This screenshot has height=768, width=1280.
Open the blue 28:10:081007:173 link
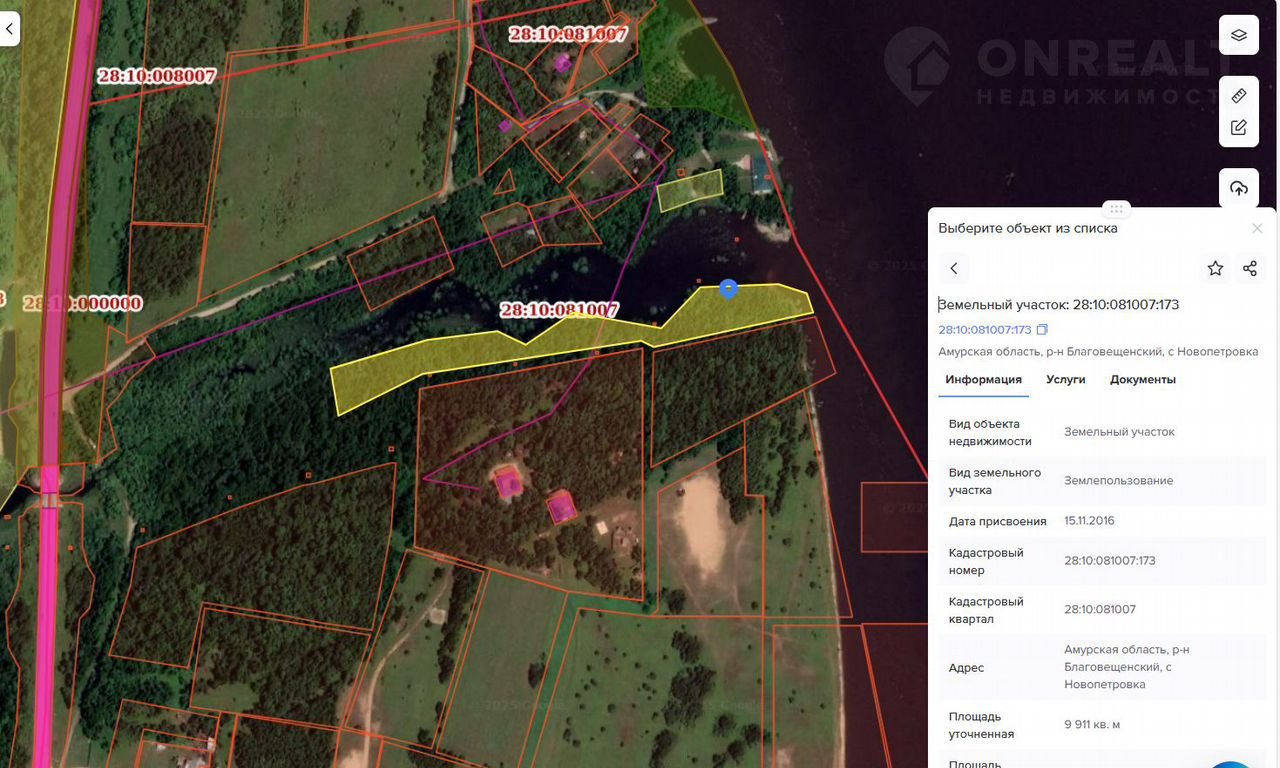pyautogui.click(x=984, y=330)
